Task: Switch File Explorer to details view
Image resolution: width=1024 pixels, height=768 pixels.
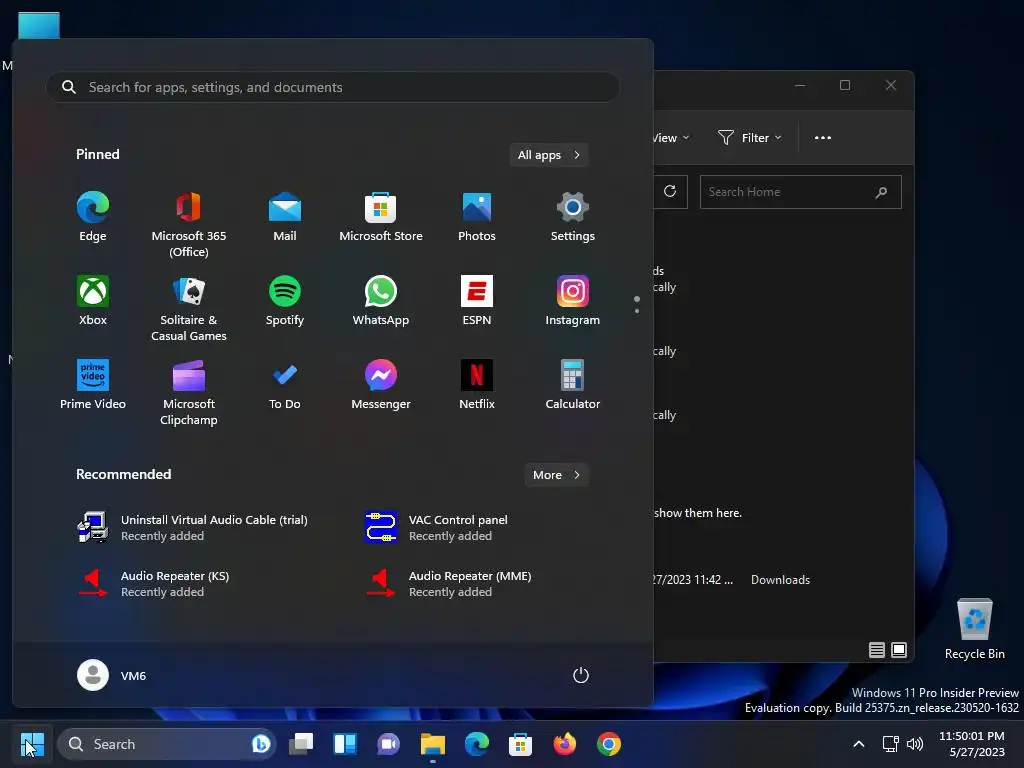Action: [876, 650]
